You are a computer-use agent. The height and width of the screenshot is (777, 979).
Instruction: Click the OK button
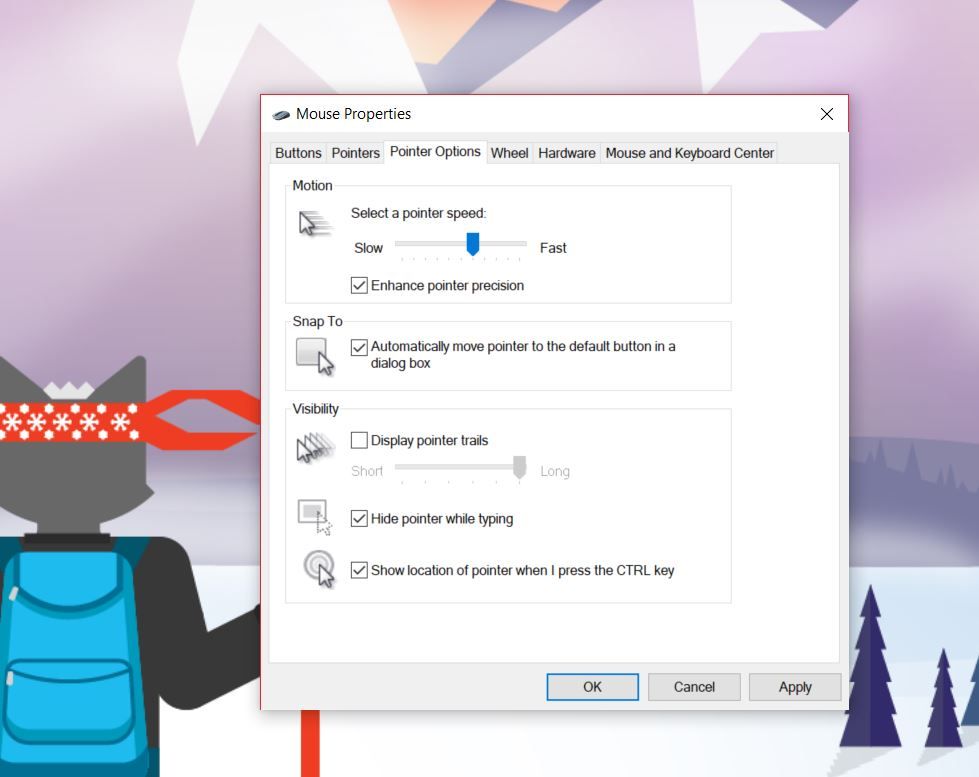click(x=592, y=687)
